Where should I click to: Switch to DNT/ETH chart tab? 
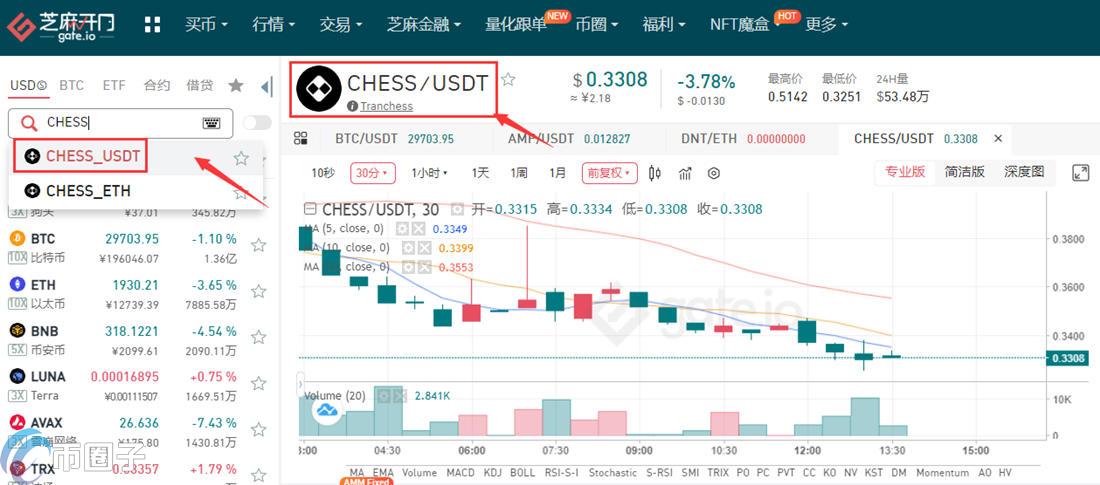744,138
